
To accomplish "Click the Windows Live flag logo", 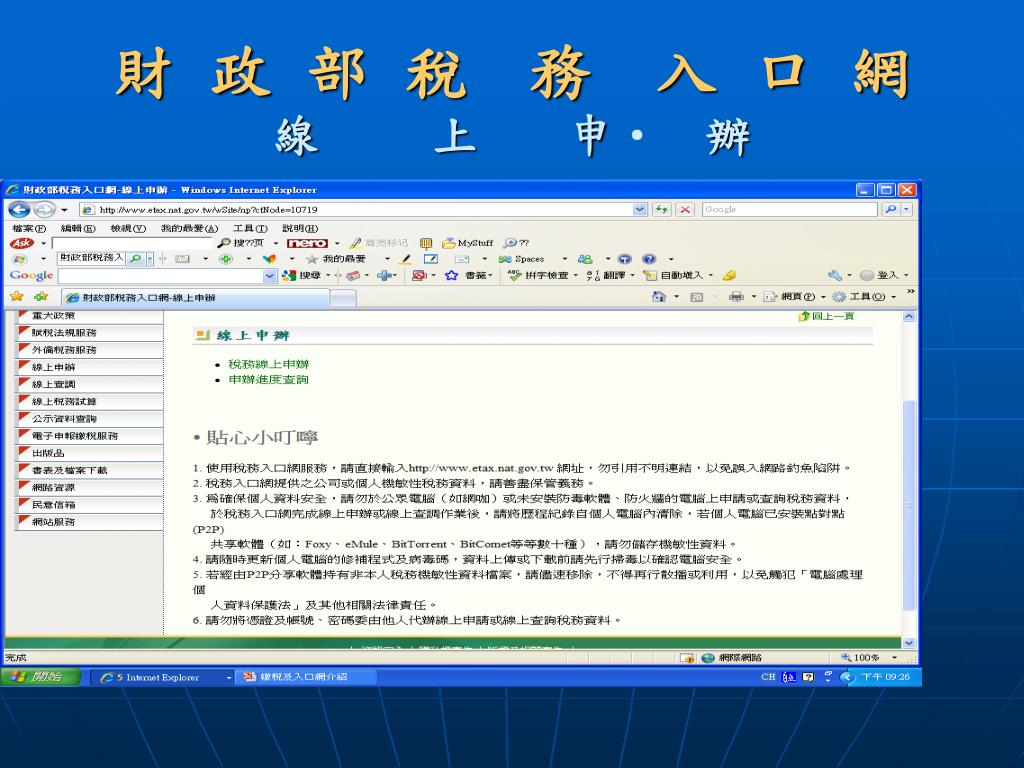I will tap(19, 259).
